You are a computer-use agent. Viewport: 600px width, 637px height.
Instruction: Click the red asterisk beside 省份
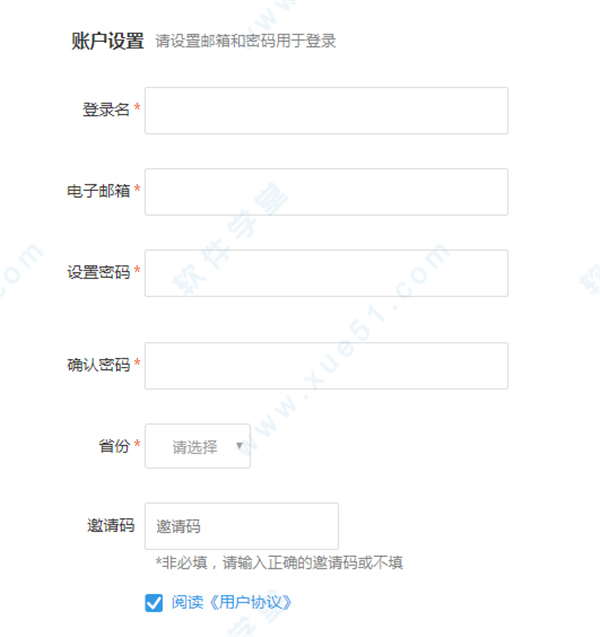[137, 443]
